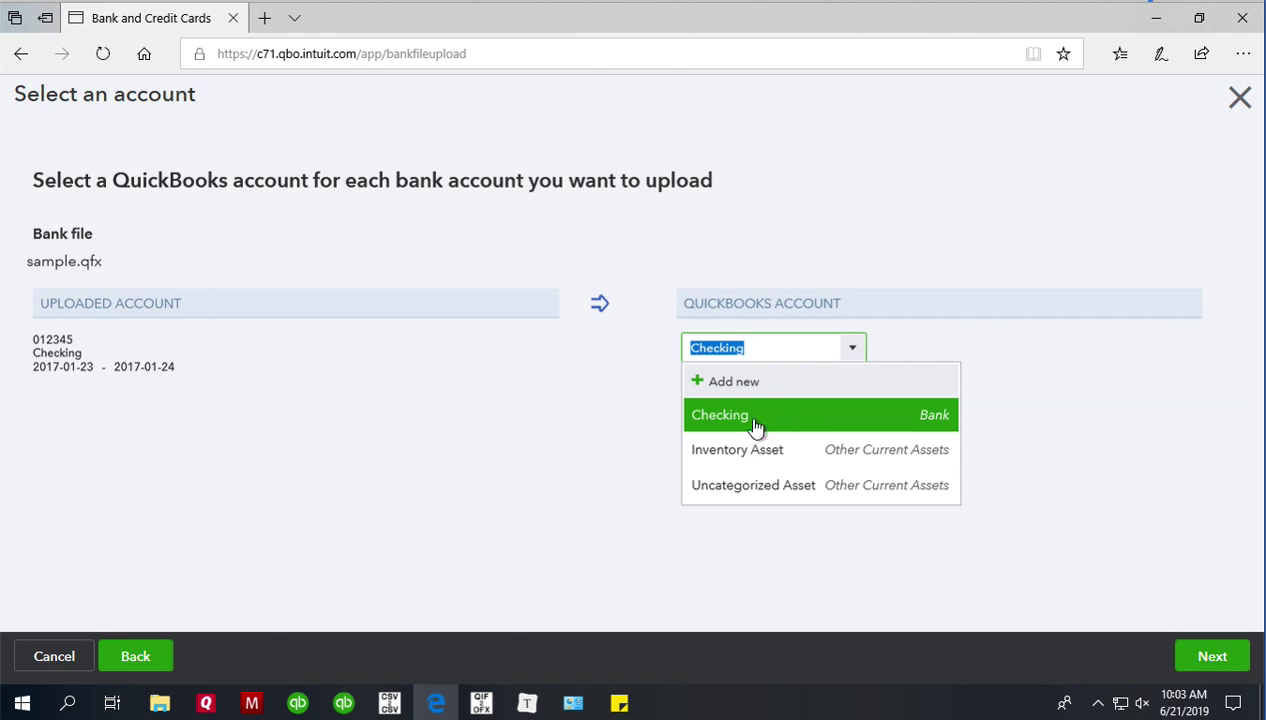This screenshot has height=720, width=1266.
Task: Open the red M taskbar app
Action: point(252,703)
